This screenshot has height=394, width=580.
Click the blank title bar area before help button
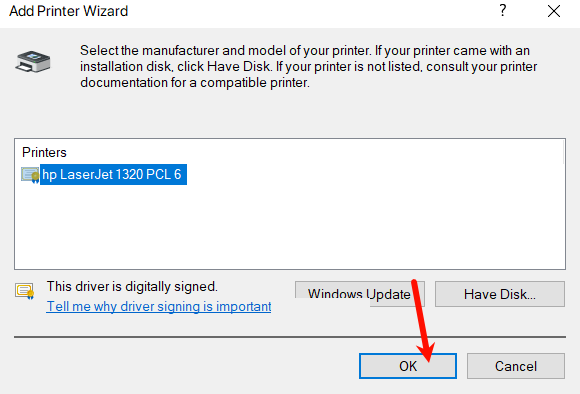pos(311,11)
